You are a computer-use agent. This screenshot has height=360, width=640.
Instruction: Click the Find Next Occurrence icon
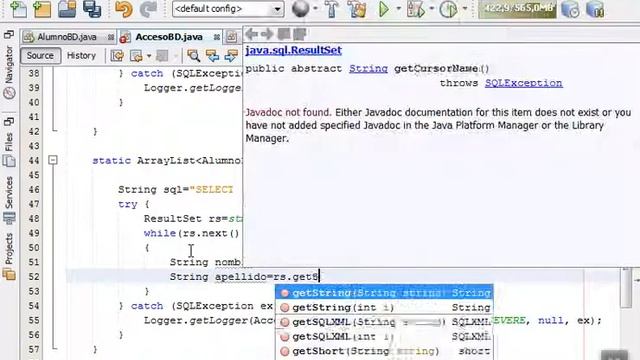(231, 56)
